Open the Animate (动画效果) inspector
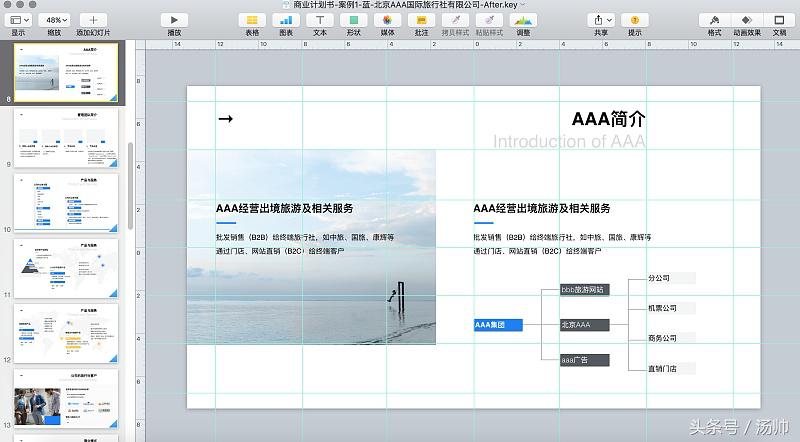800x442 pixels. click(x=747, y=20)
